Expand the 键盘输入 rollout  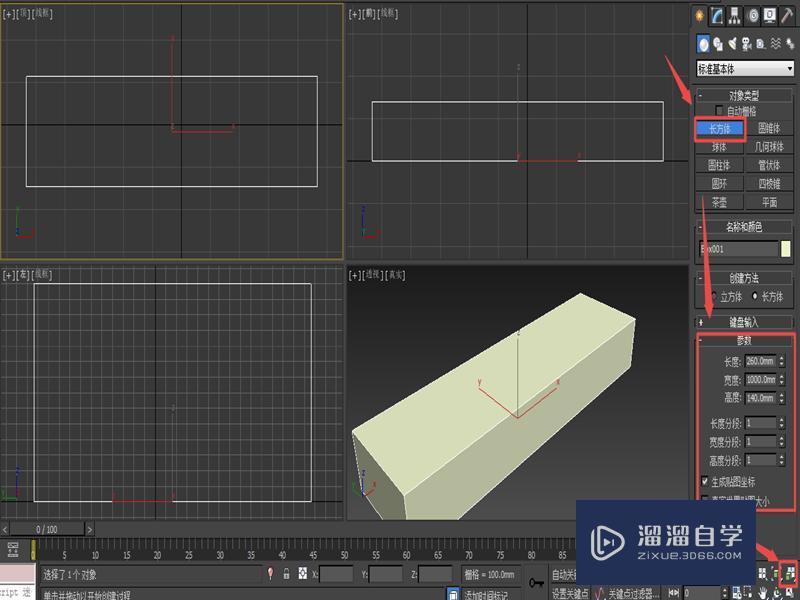[745, 323]
